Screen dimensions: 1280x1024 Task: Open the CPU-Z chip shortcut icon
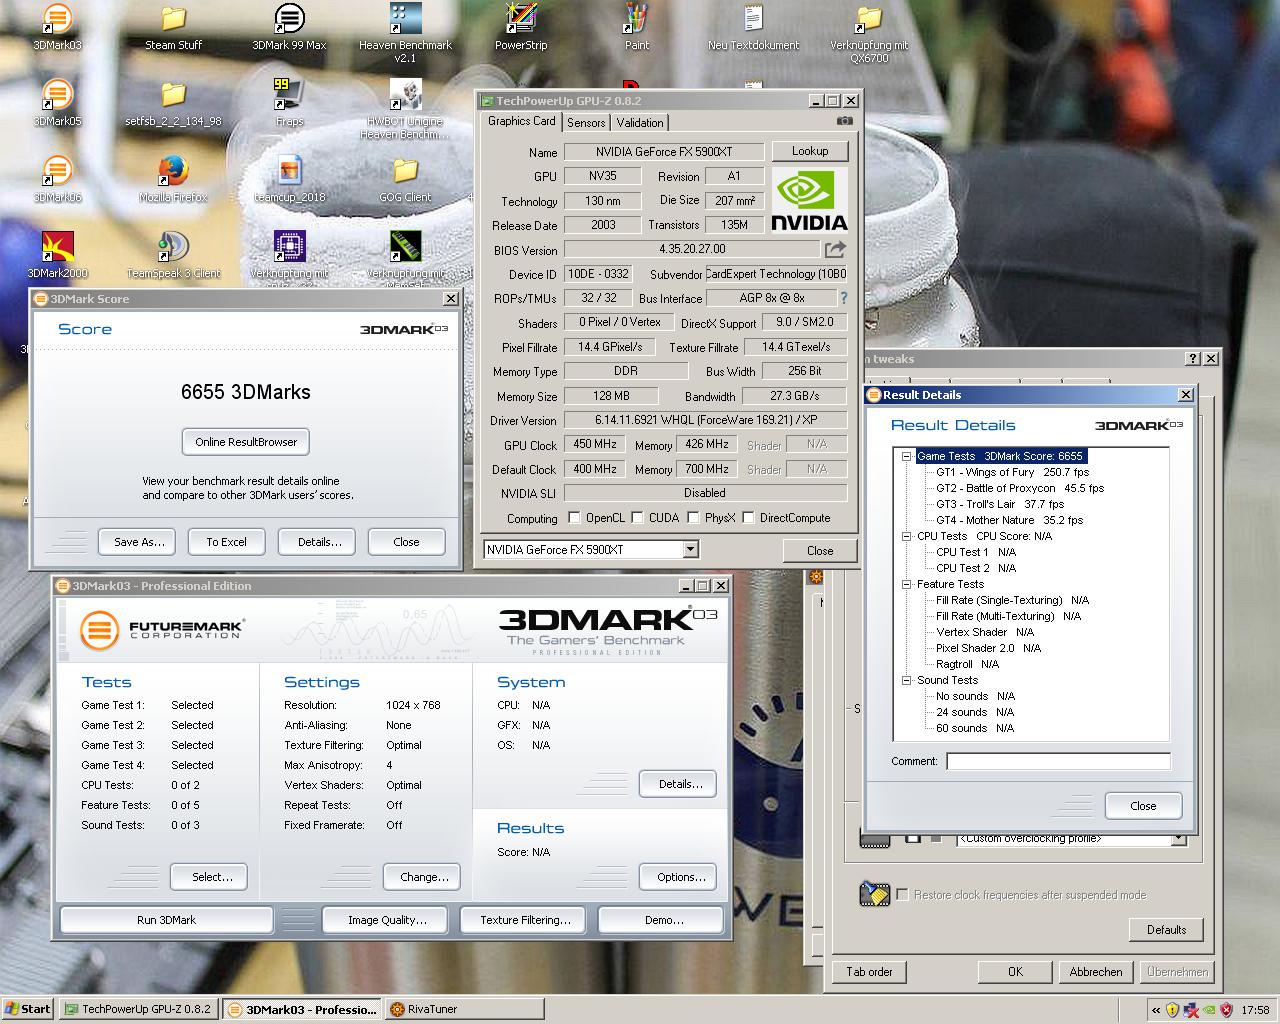[289, 246]
